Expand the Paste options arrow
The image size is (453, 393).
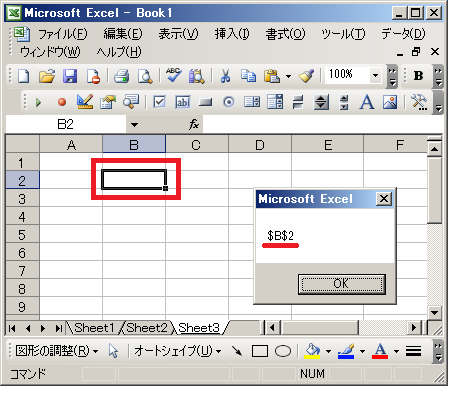[288, 76]
